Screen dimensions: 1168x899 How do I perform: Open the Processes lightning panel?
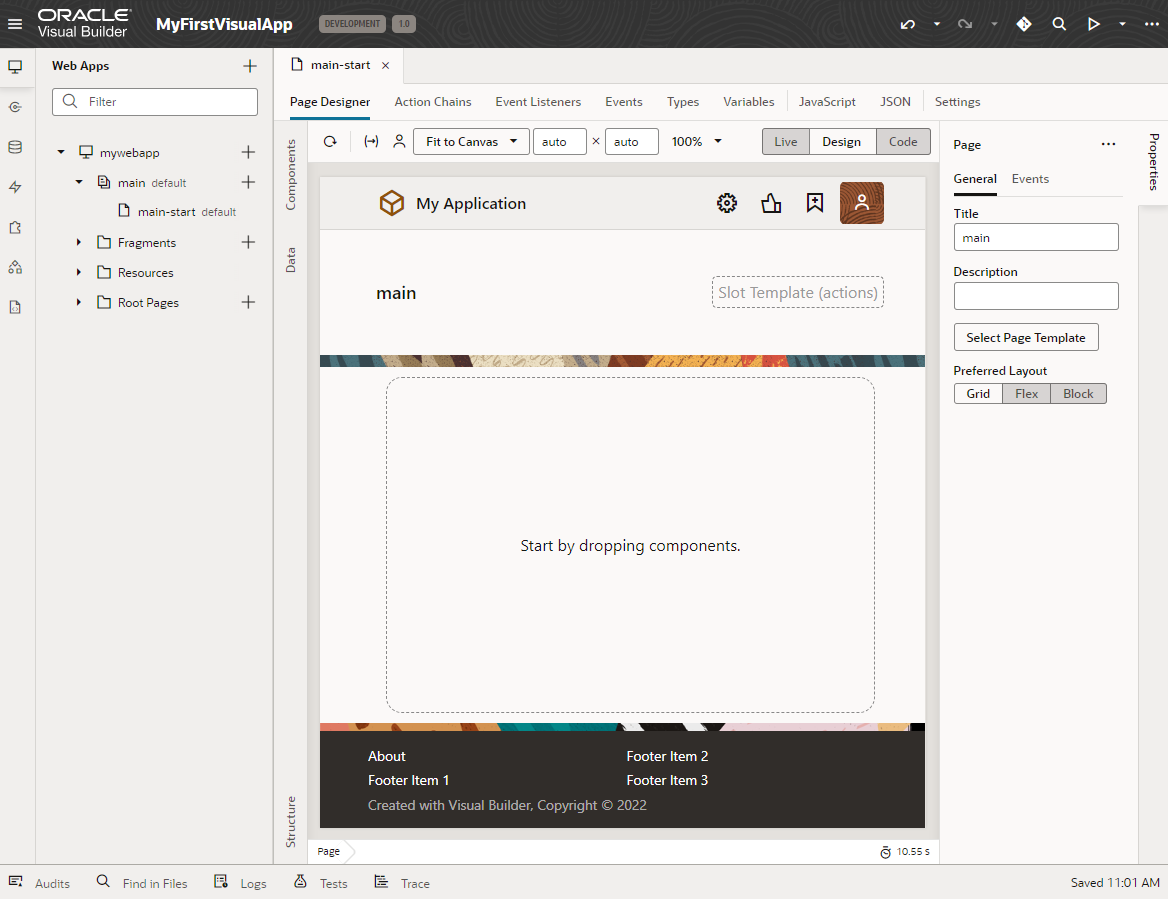pos(15,186)
